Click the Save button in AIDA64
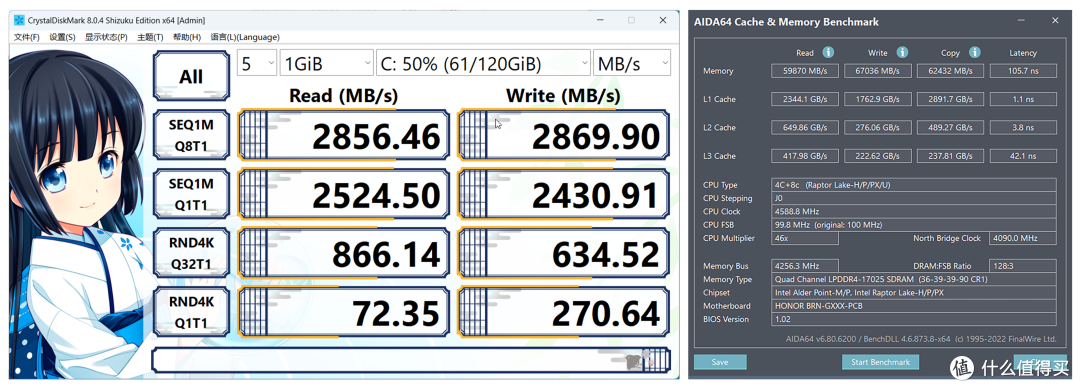The width and height of the screenshot is (1080, 391). point(720,362)
